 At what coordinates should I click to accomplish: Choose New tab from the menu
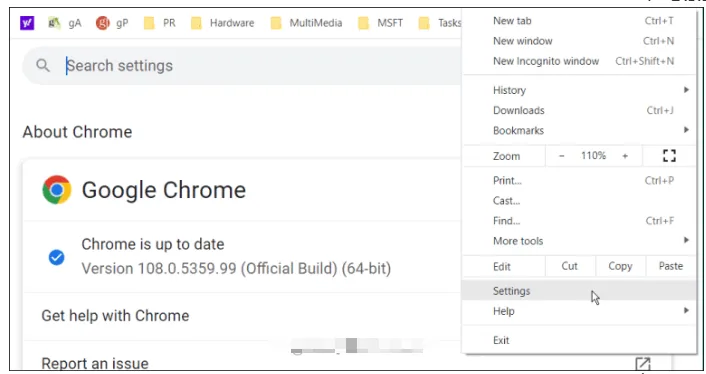[580, 21]
